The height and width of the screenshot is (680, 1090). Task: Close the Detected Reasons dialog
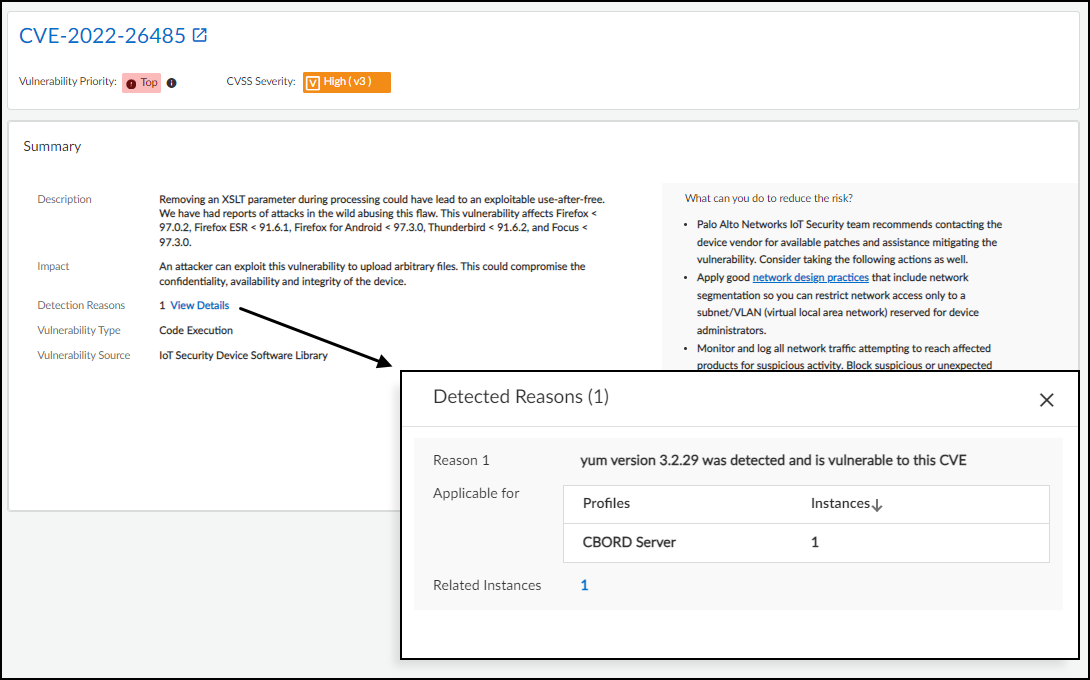[1046, 400]
